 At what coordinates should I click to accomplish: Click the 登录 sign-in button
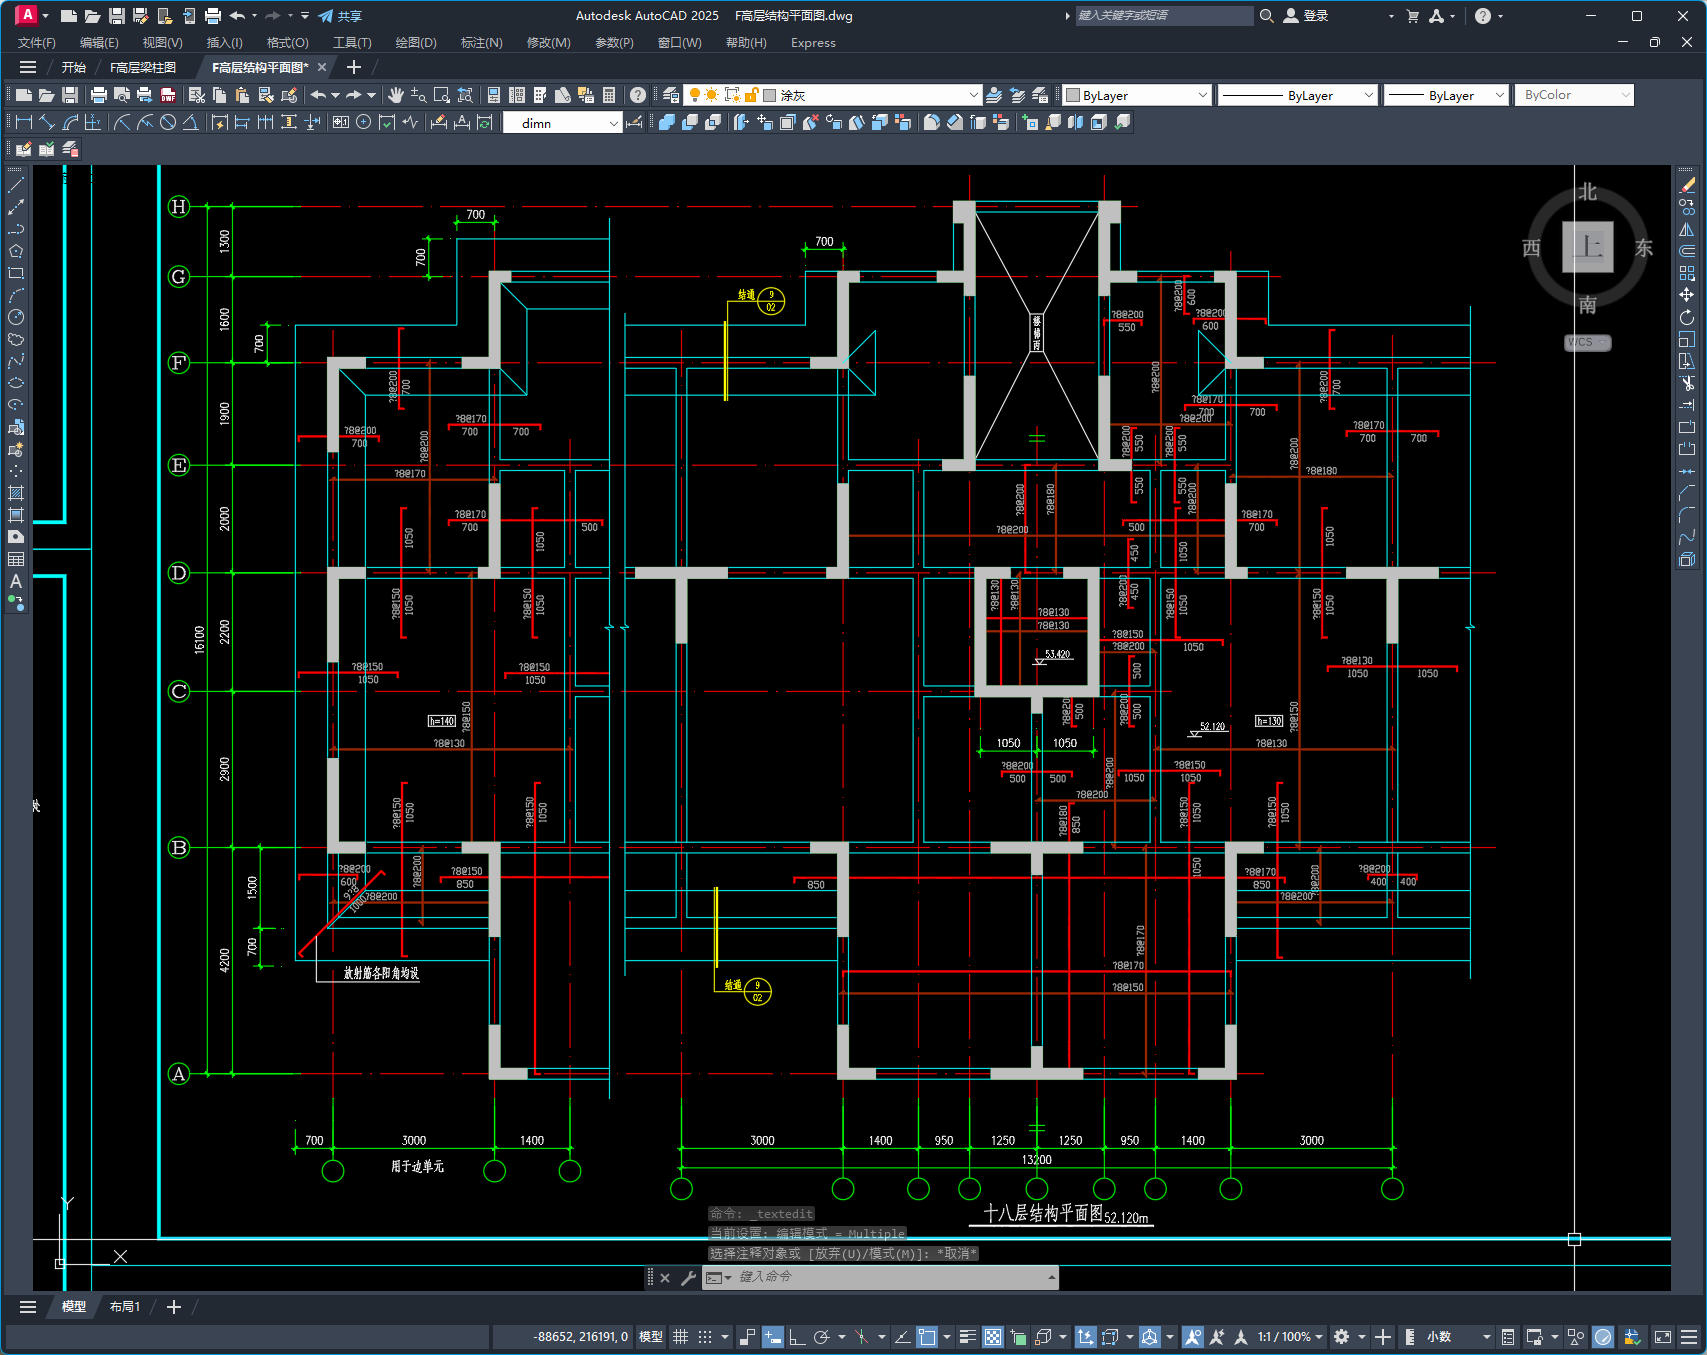coord(1306,16)
